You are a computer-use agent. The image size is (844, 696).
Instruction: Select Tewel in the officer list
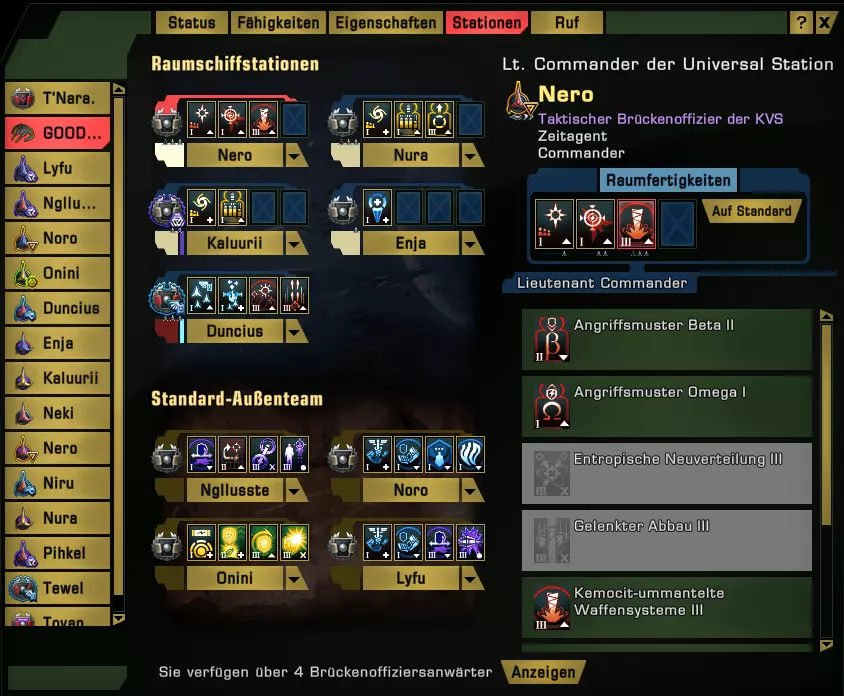pyautogui.click(x=58, y=588)
